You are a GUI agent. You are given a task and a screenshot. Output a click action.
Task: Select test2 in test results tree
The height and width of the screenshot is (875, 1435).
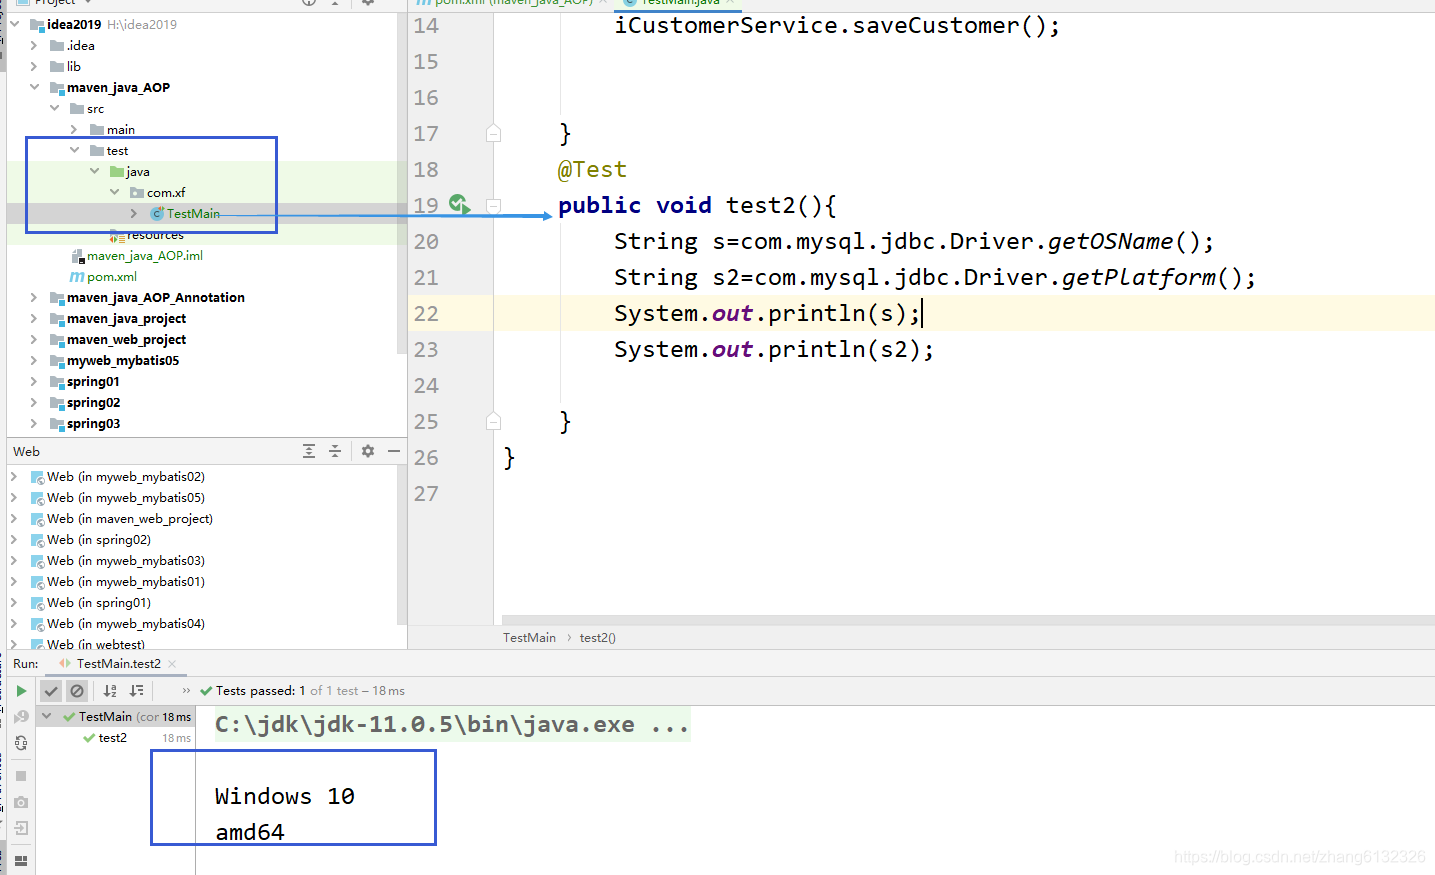[112, 738]
